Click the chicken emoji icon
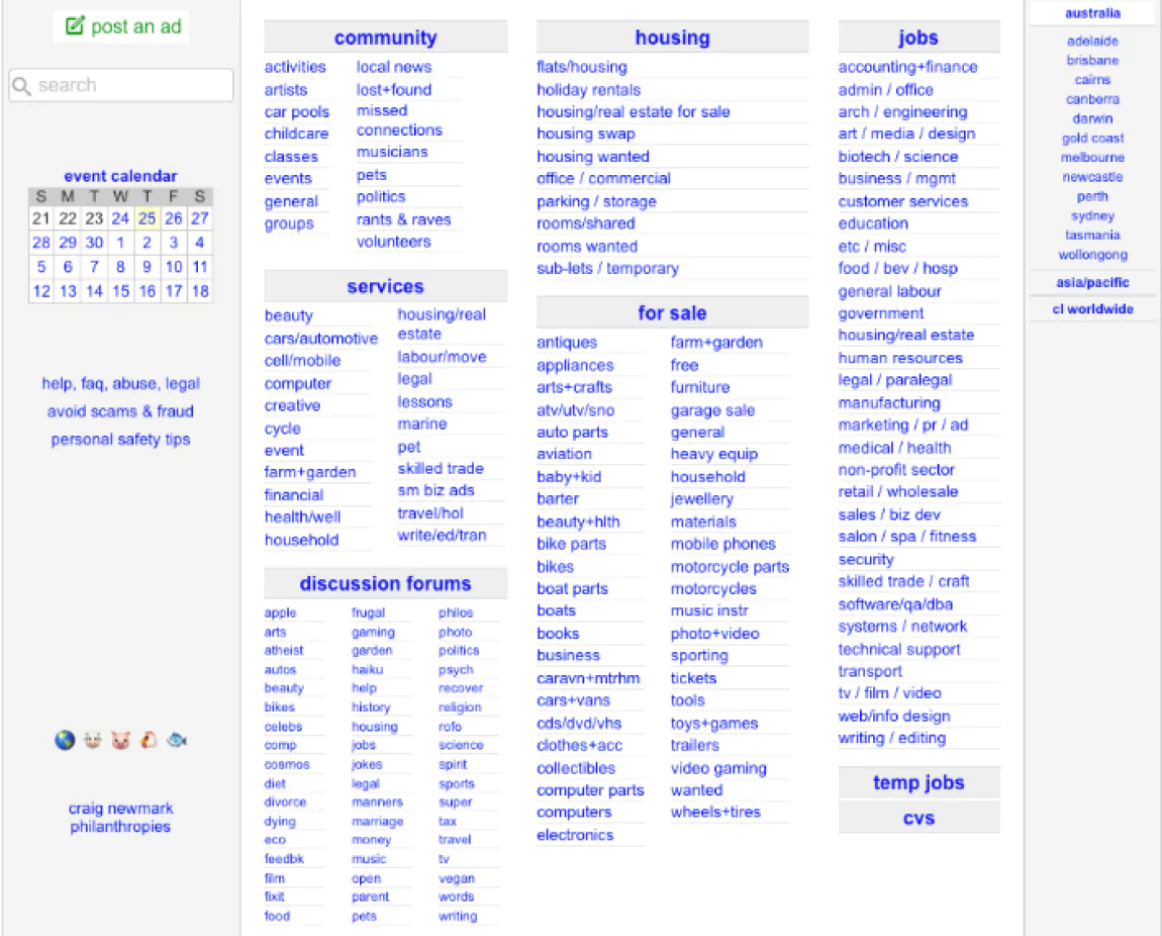Screen dimensions: 1162x936 149,741
